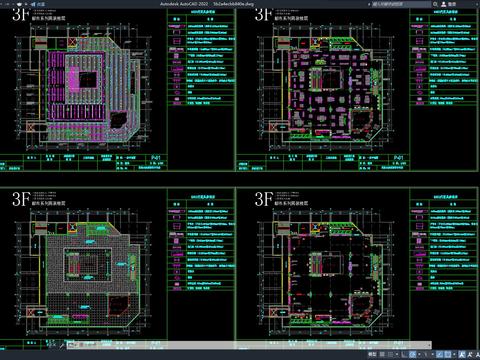The image size is (480, 360).
Task: Click the Share button in title bar
Action: pos(38,4)
